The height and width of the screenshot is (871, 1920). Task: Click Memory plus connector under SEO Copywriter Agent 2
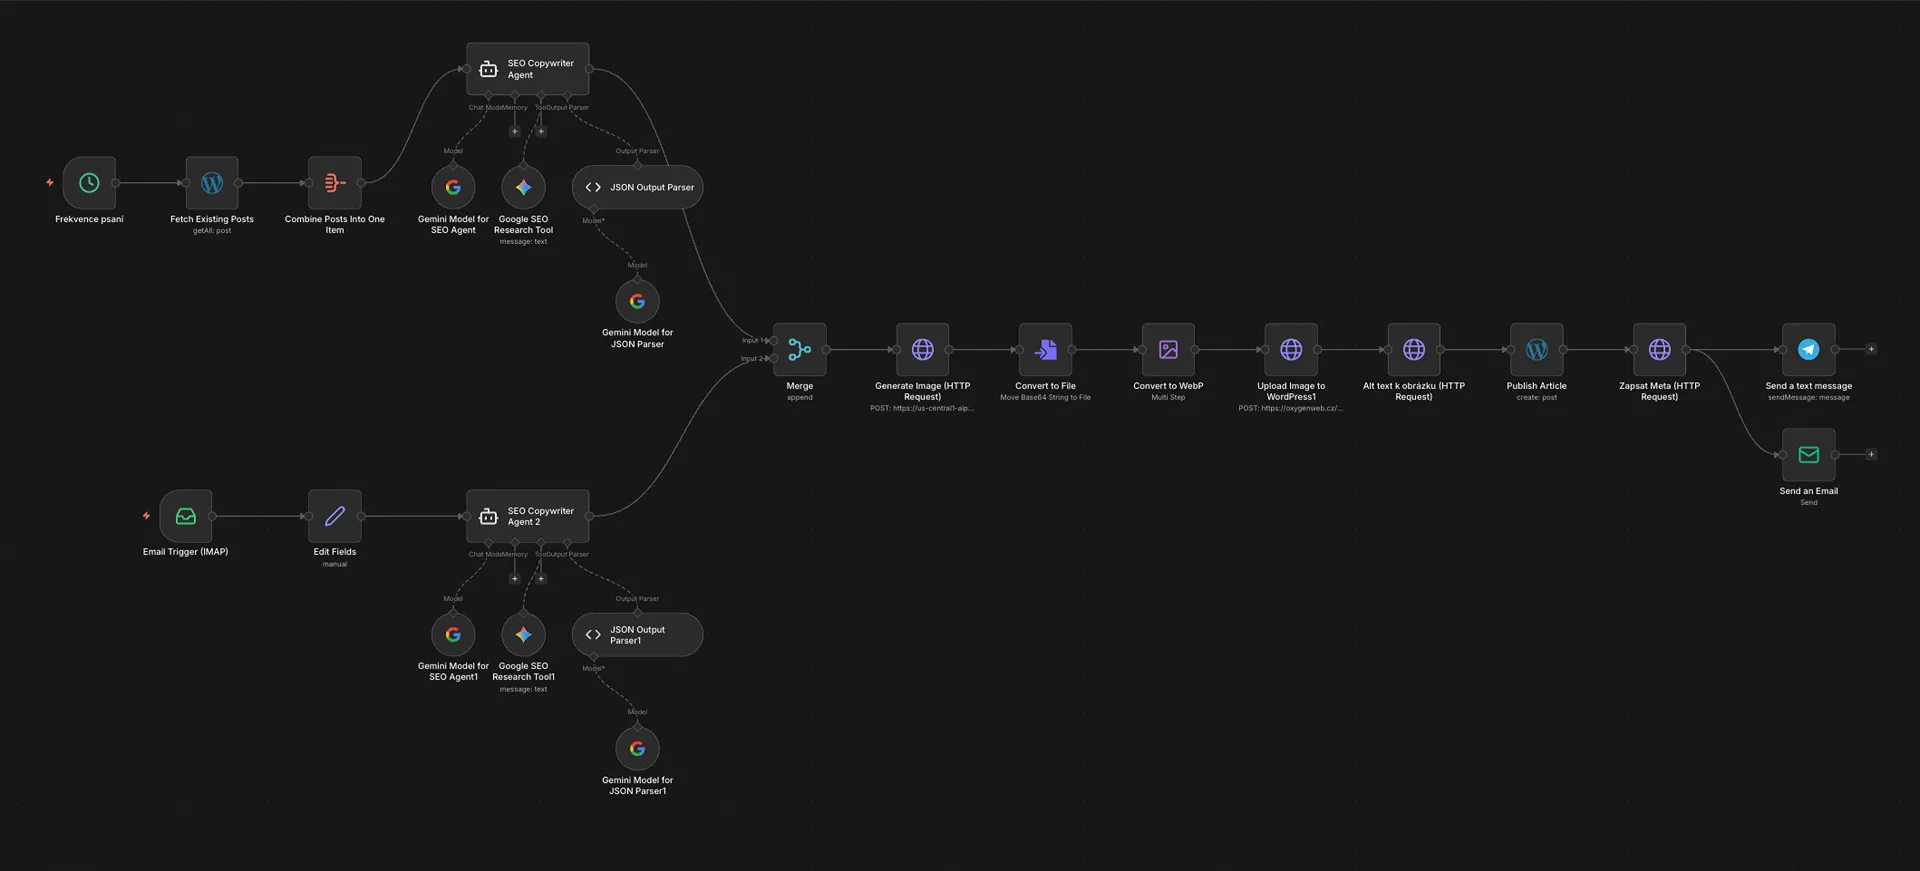(515, 578)
